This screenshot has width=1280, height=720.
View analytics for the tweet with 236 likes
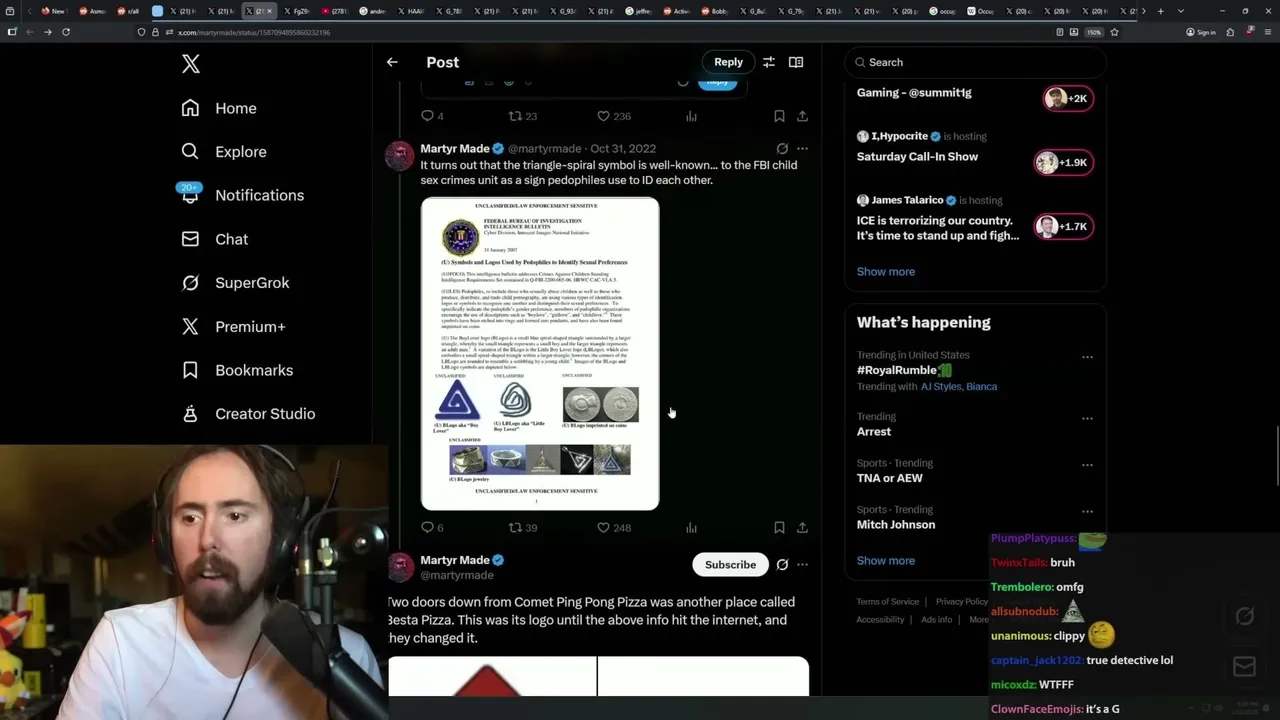coord(691,116)
